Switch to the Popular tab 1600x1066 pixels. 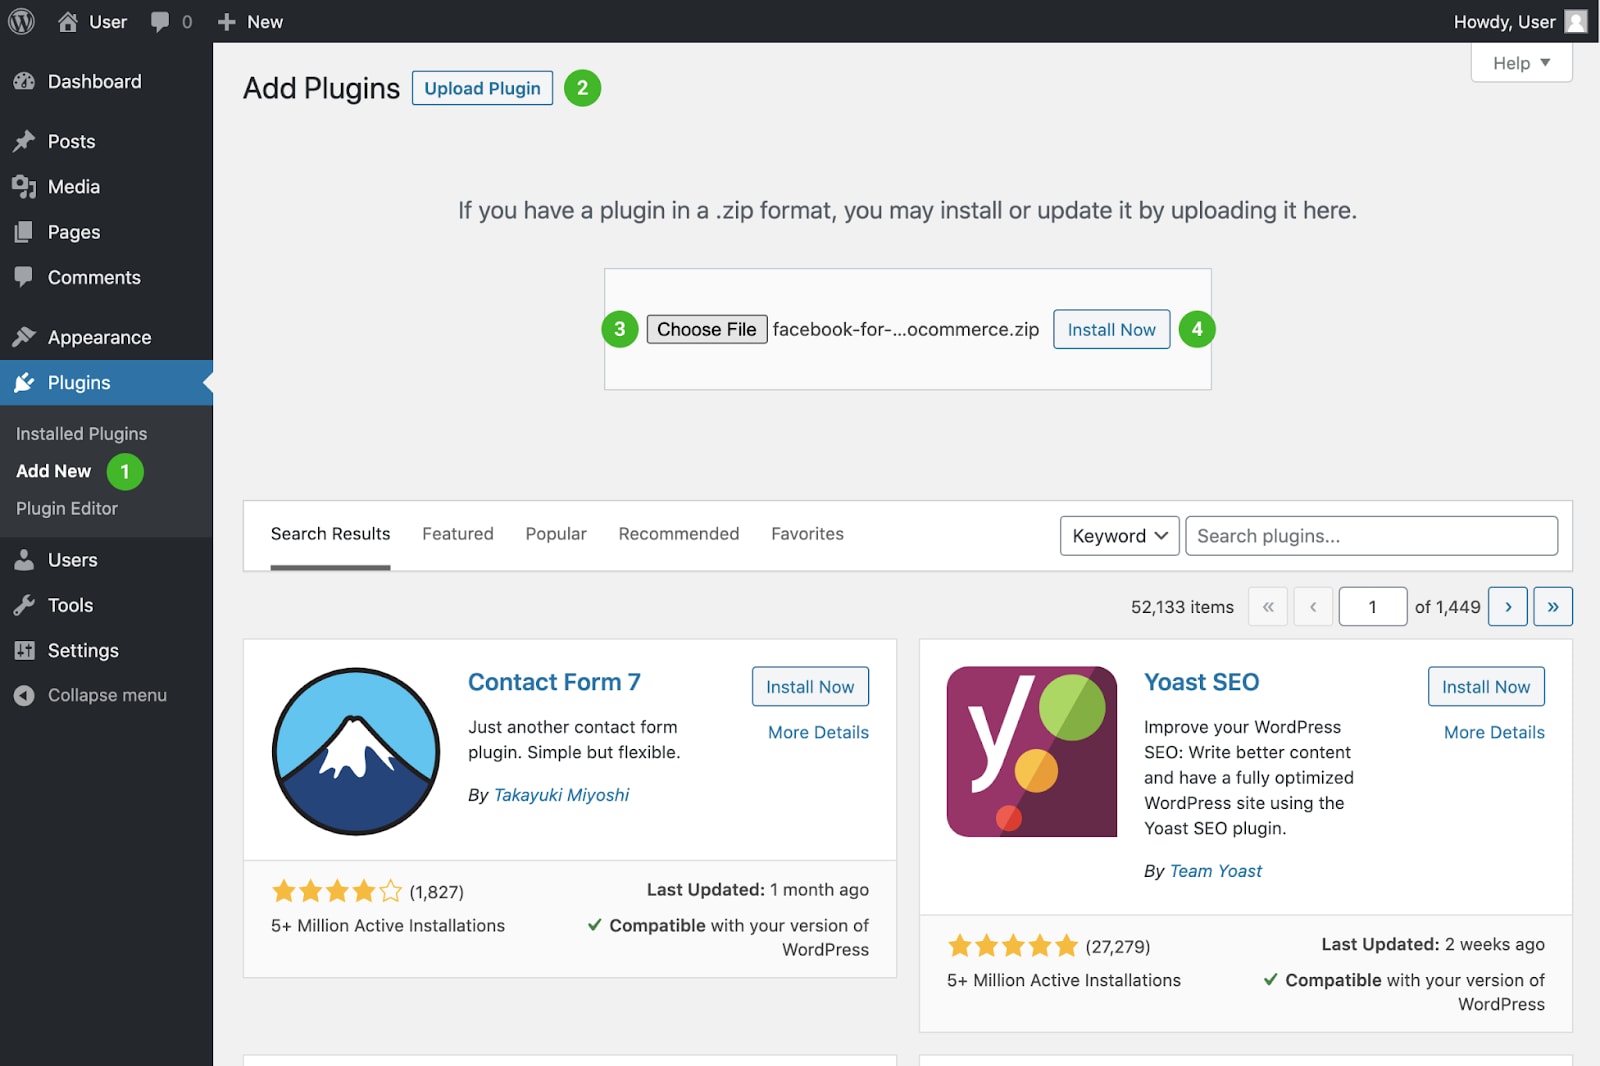point(556,534)
